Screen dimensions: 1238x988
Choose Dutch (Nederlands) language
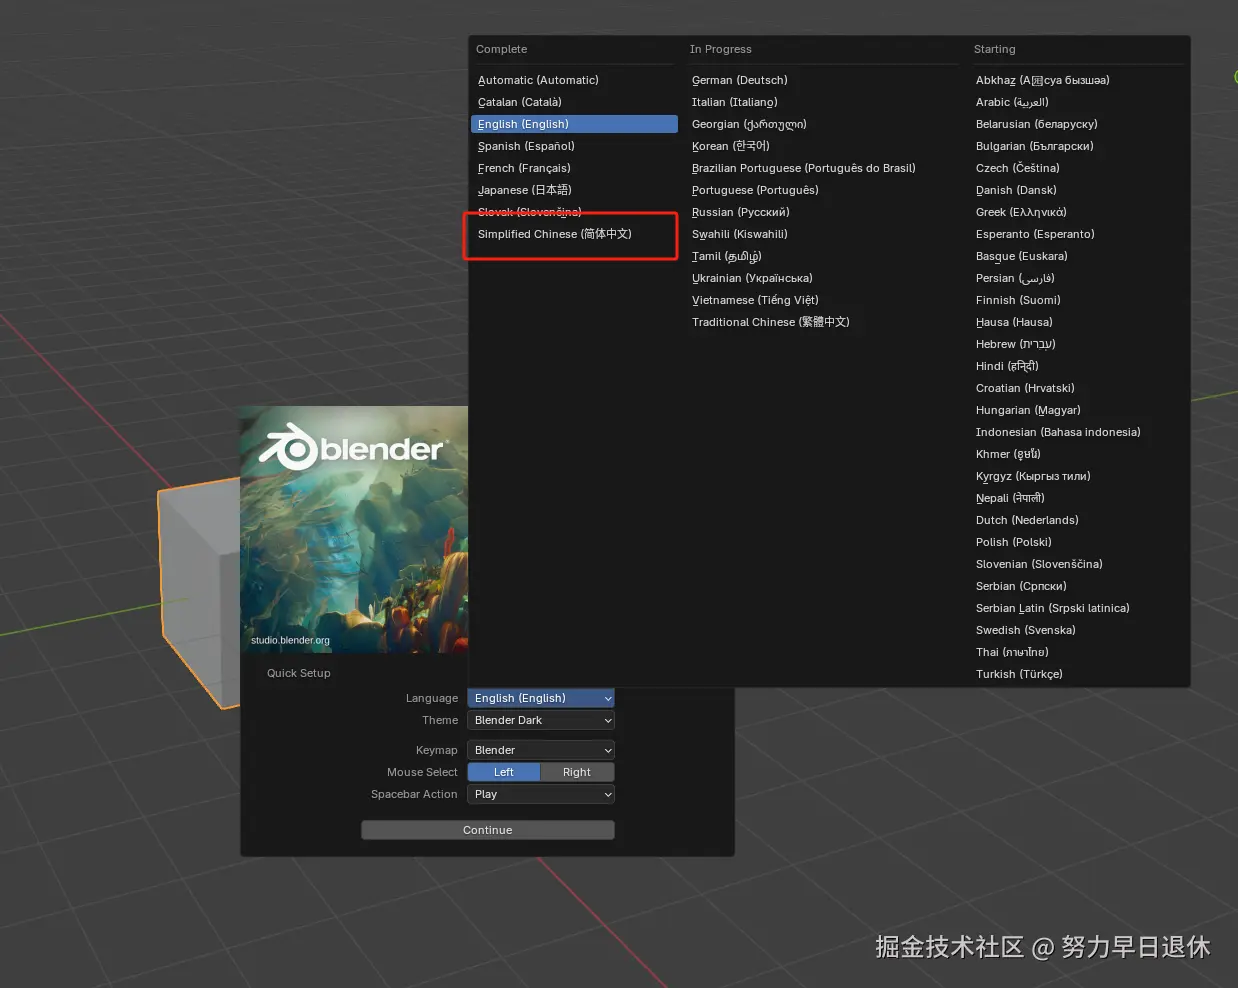[x=1078, y=520]
